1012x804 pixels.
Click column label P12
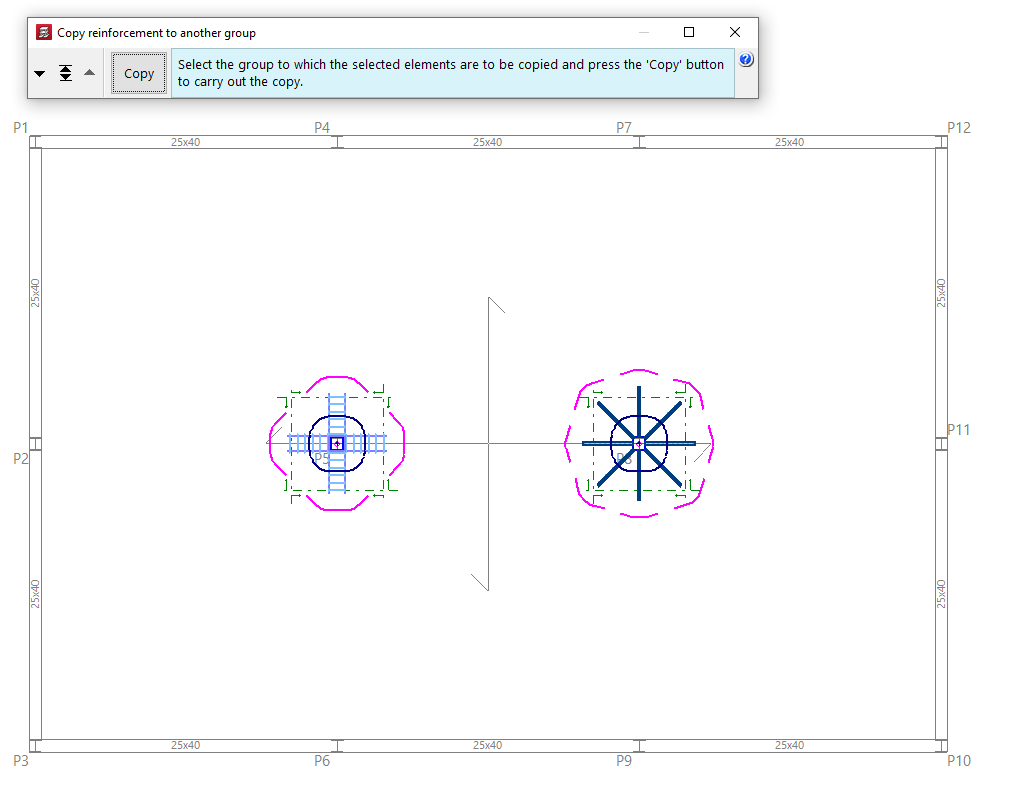pyautogui.click(x=958, y=128)
